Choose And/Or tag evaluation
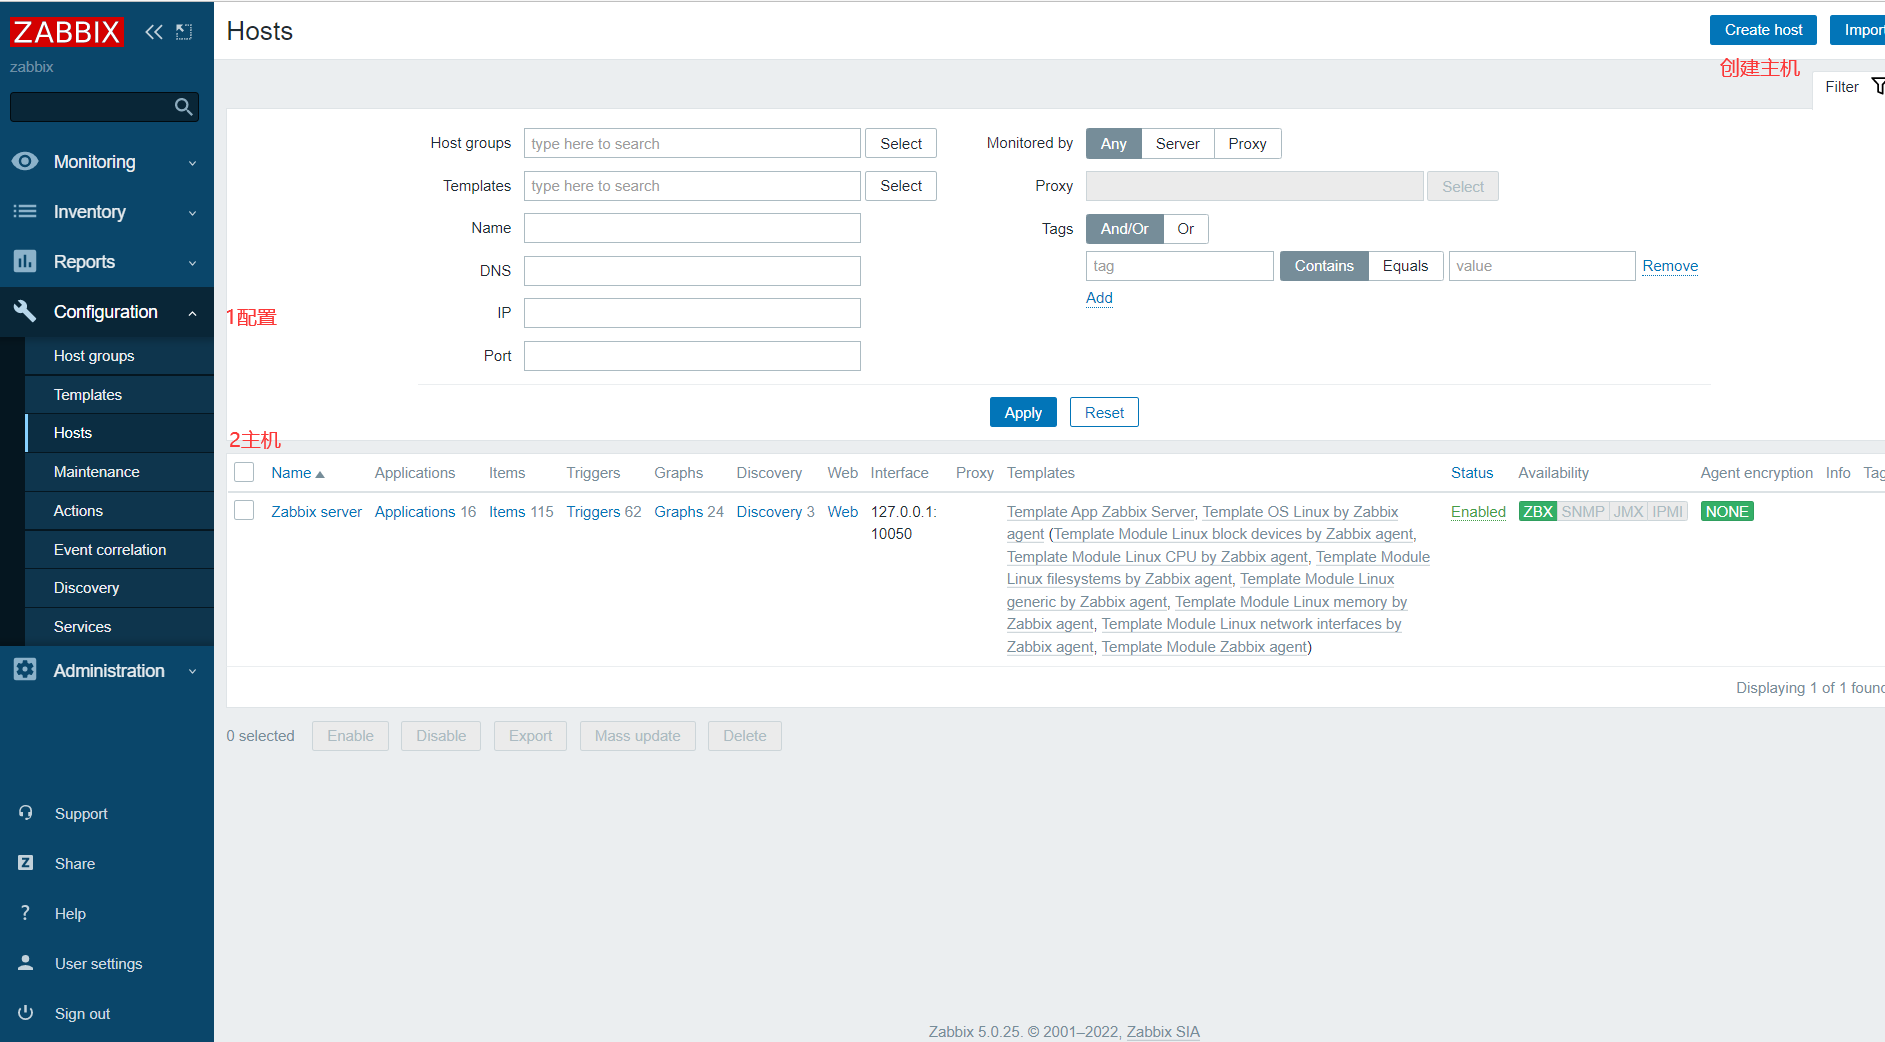Viewport: 1885px width, 1042px height. point(1125,229)
